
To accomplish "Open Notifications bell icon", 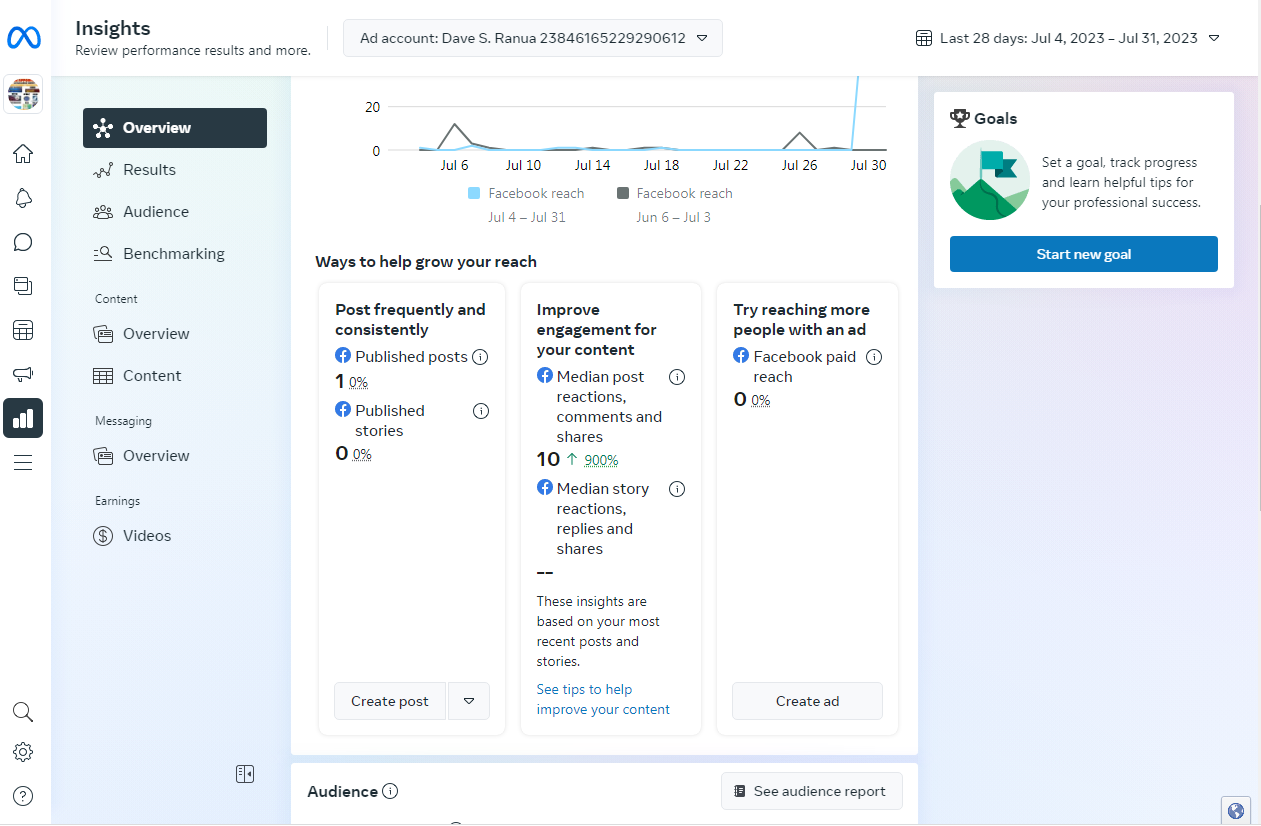I will [23, 198].
